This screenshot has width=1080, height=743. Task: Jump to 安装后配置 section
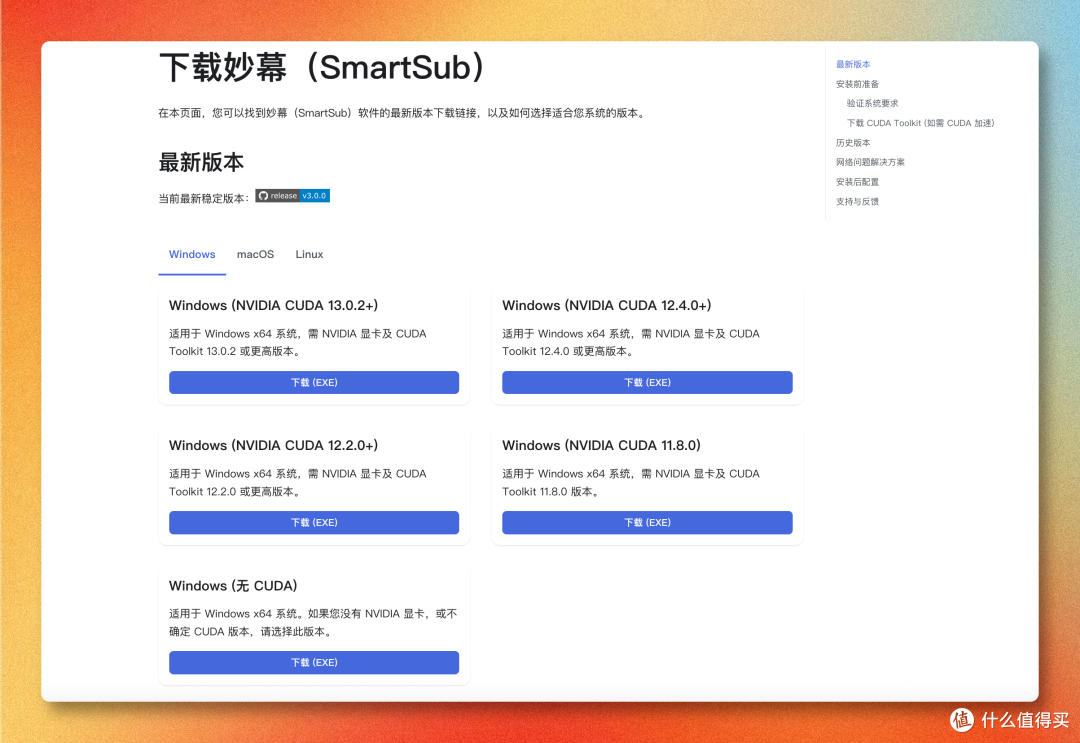(857, 182)
